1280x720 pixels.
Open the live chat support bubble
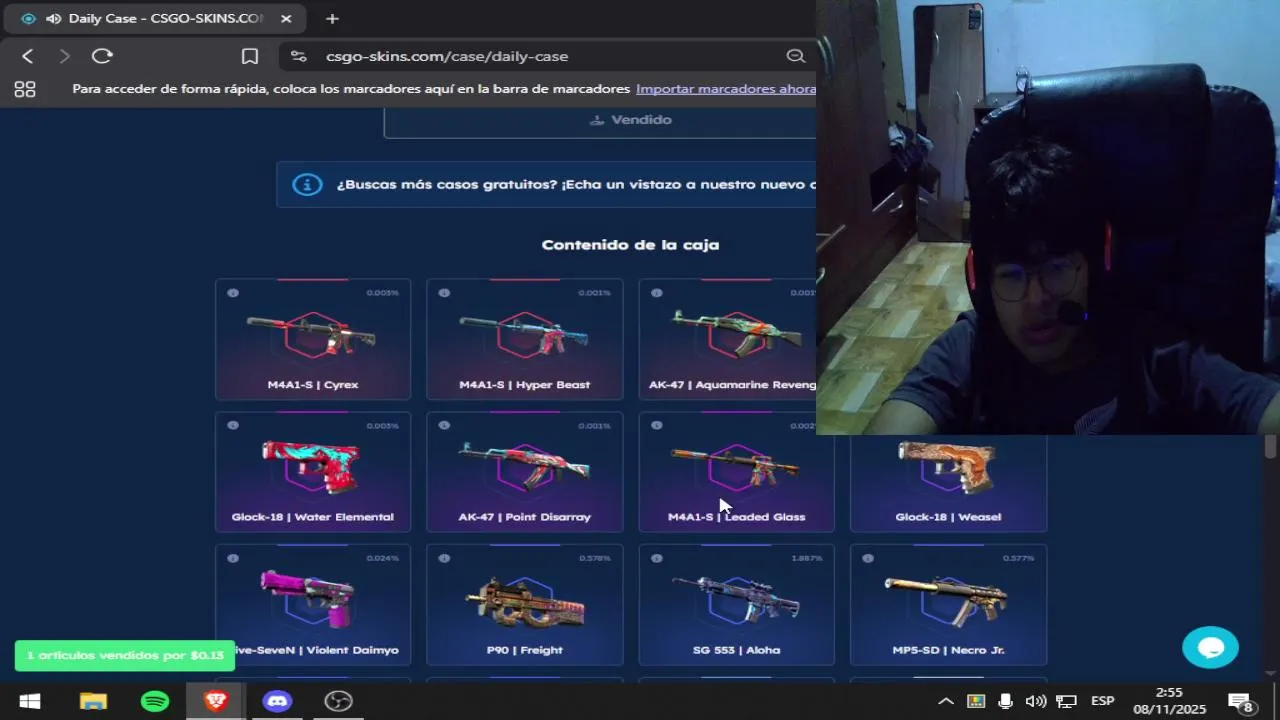point(1210,647)
